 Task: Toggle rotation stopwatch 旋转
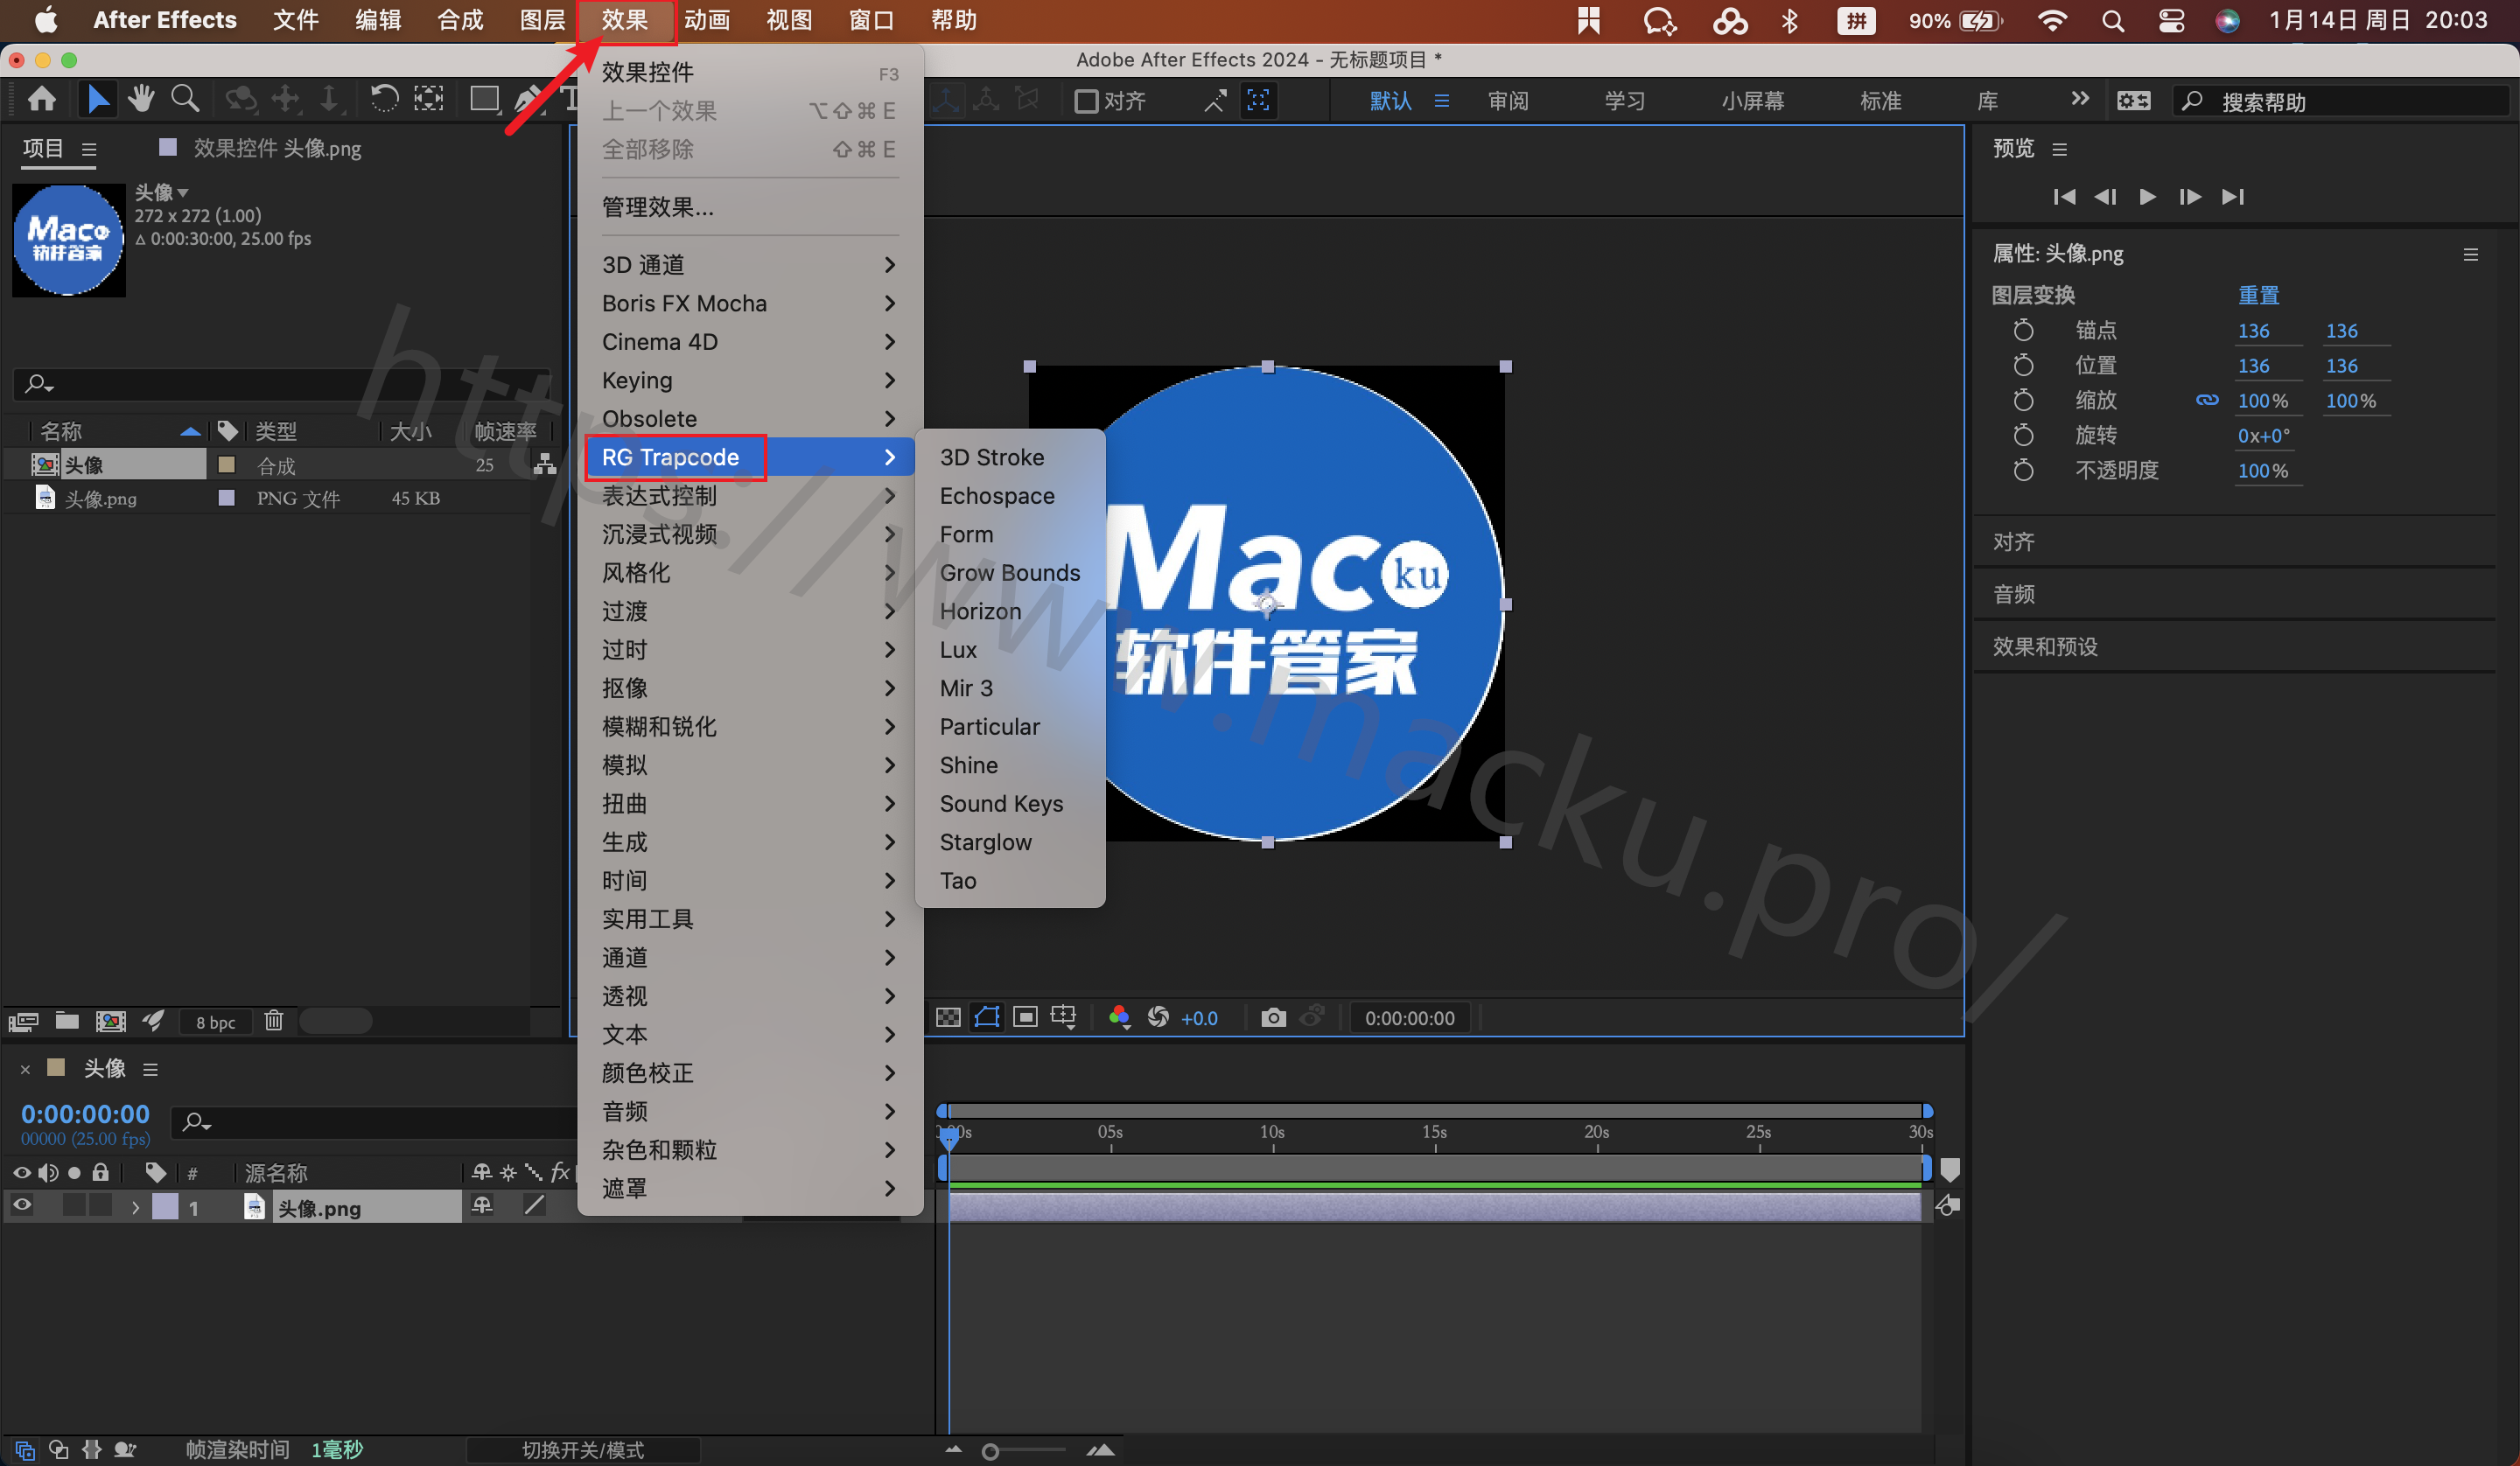coord(2022,435)
